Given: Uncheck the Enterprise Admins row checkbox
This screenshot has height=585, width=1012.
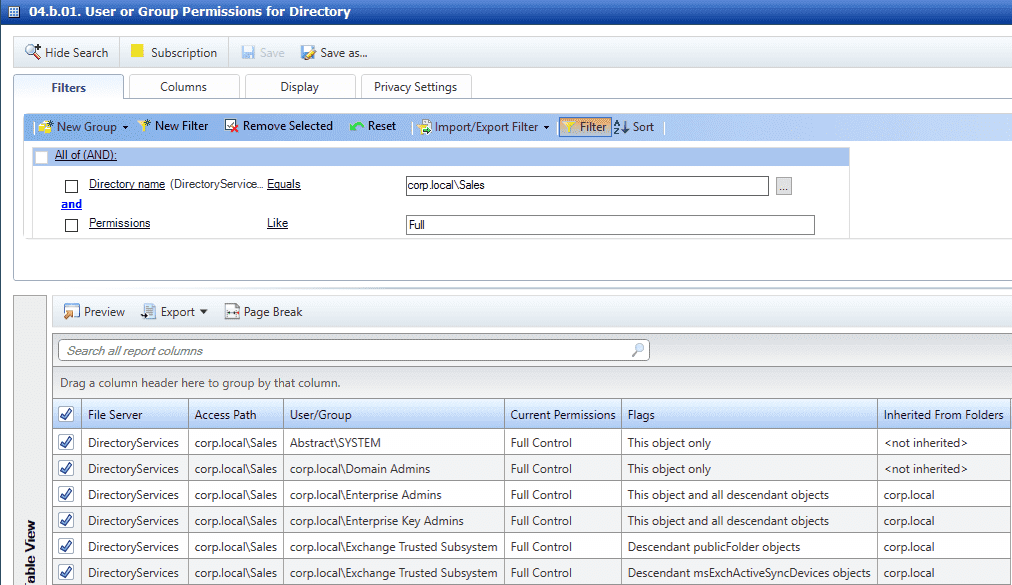Looking at the screenshot, I should 66,494.
